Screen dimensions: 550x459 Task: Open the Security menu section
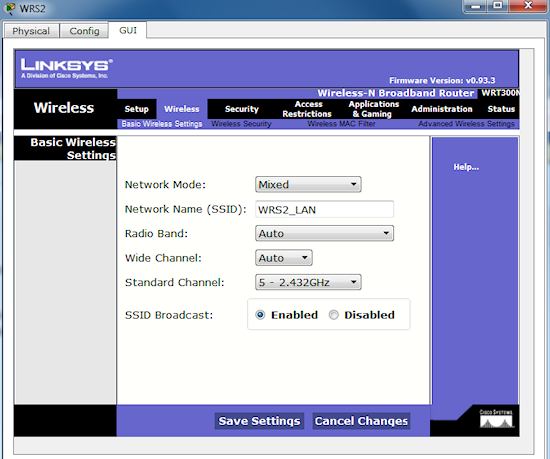coord(242,109)
